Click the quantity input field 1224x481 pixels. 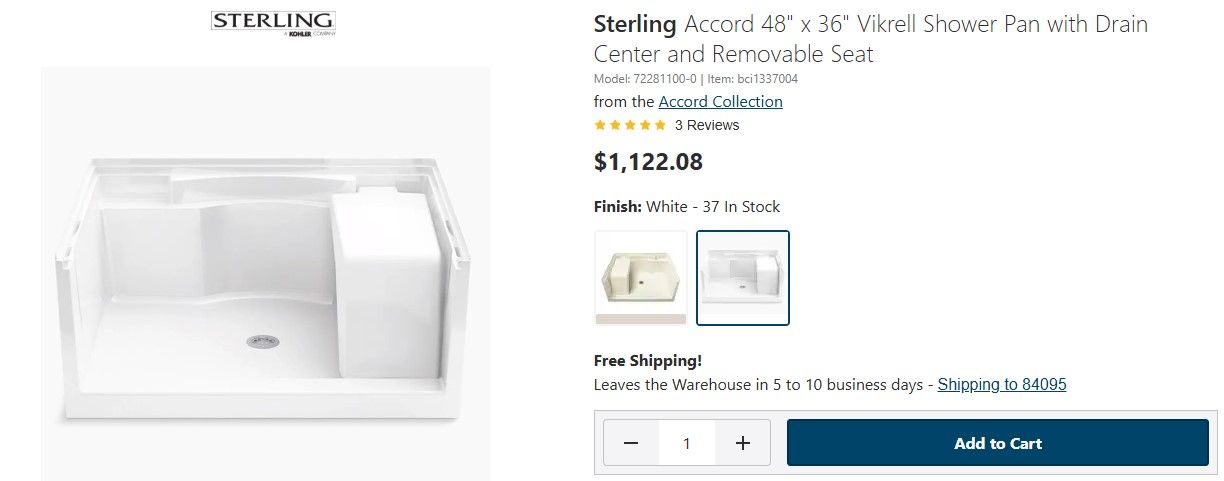click(686, 443)
